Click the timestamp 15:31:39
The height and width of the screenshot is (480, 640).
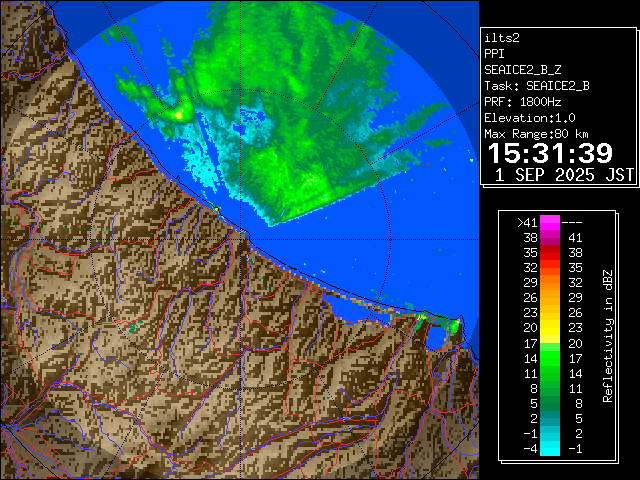click(550, 153)
